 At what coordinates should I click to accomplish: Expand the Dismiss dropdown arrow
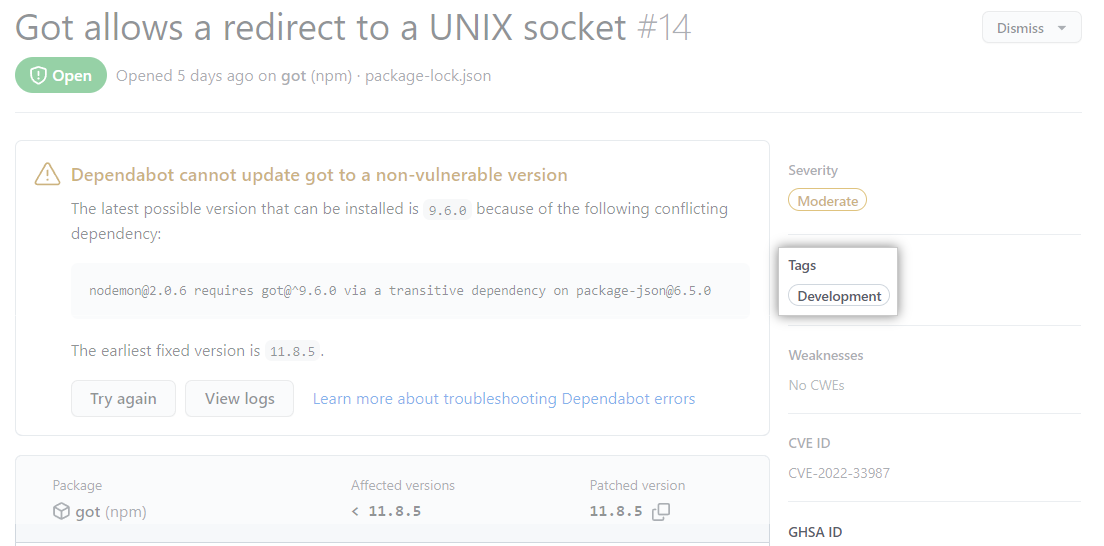[x=1061, y=29]
